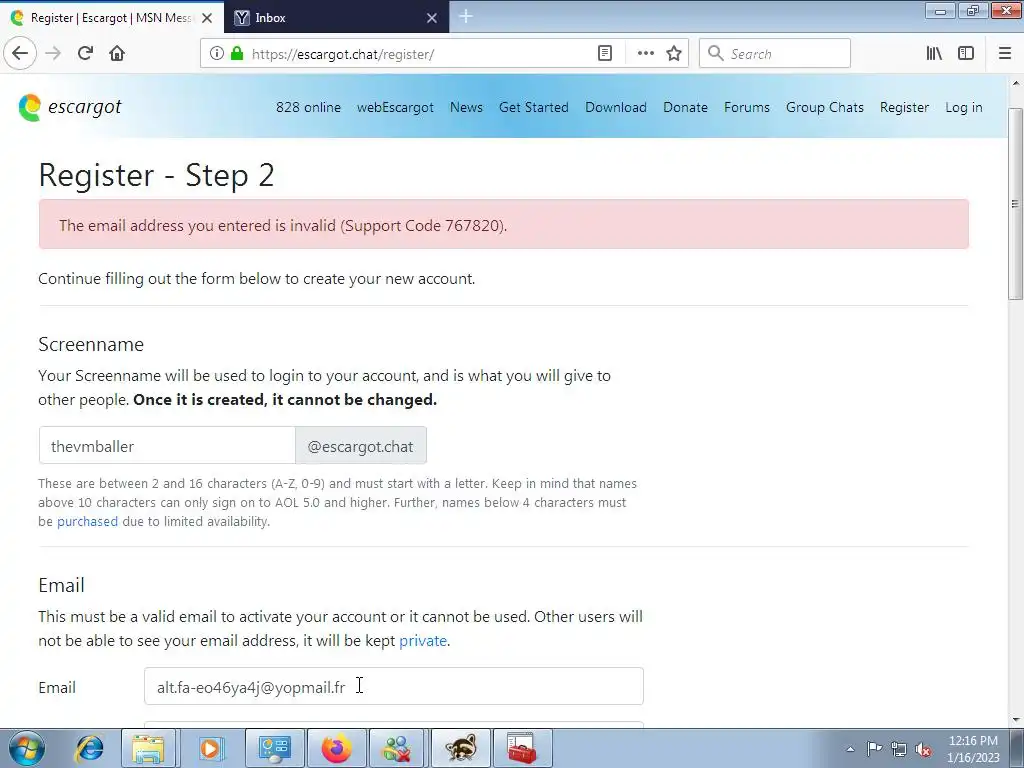Screen dimensions: 1024x768
Task: Click the scrollbar down arrow
Action: click(x=1016, y=720)
